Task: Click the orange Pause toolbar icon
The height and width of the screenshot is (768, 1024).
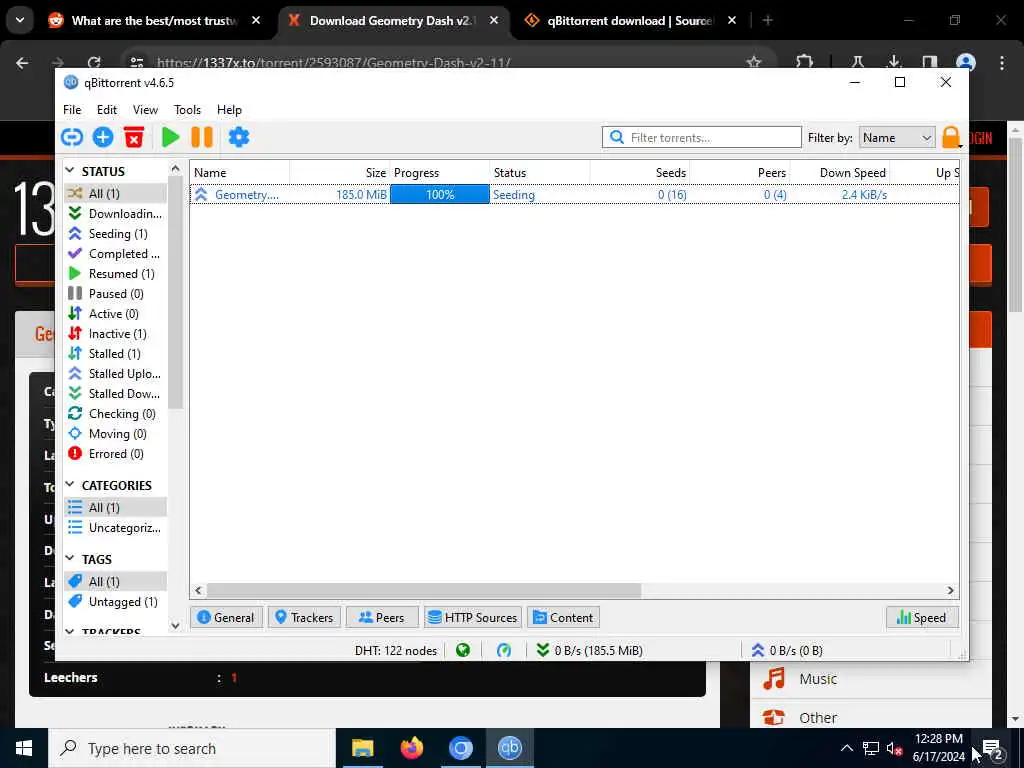Action: point(202,137)
